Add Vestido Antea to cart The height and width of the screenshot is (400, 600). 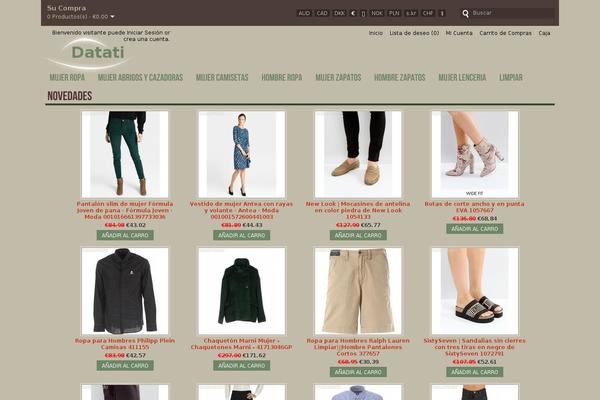pyautogui.click(x=241, y=235)
